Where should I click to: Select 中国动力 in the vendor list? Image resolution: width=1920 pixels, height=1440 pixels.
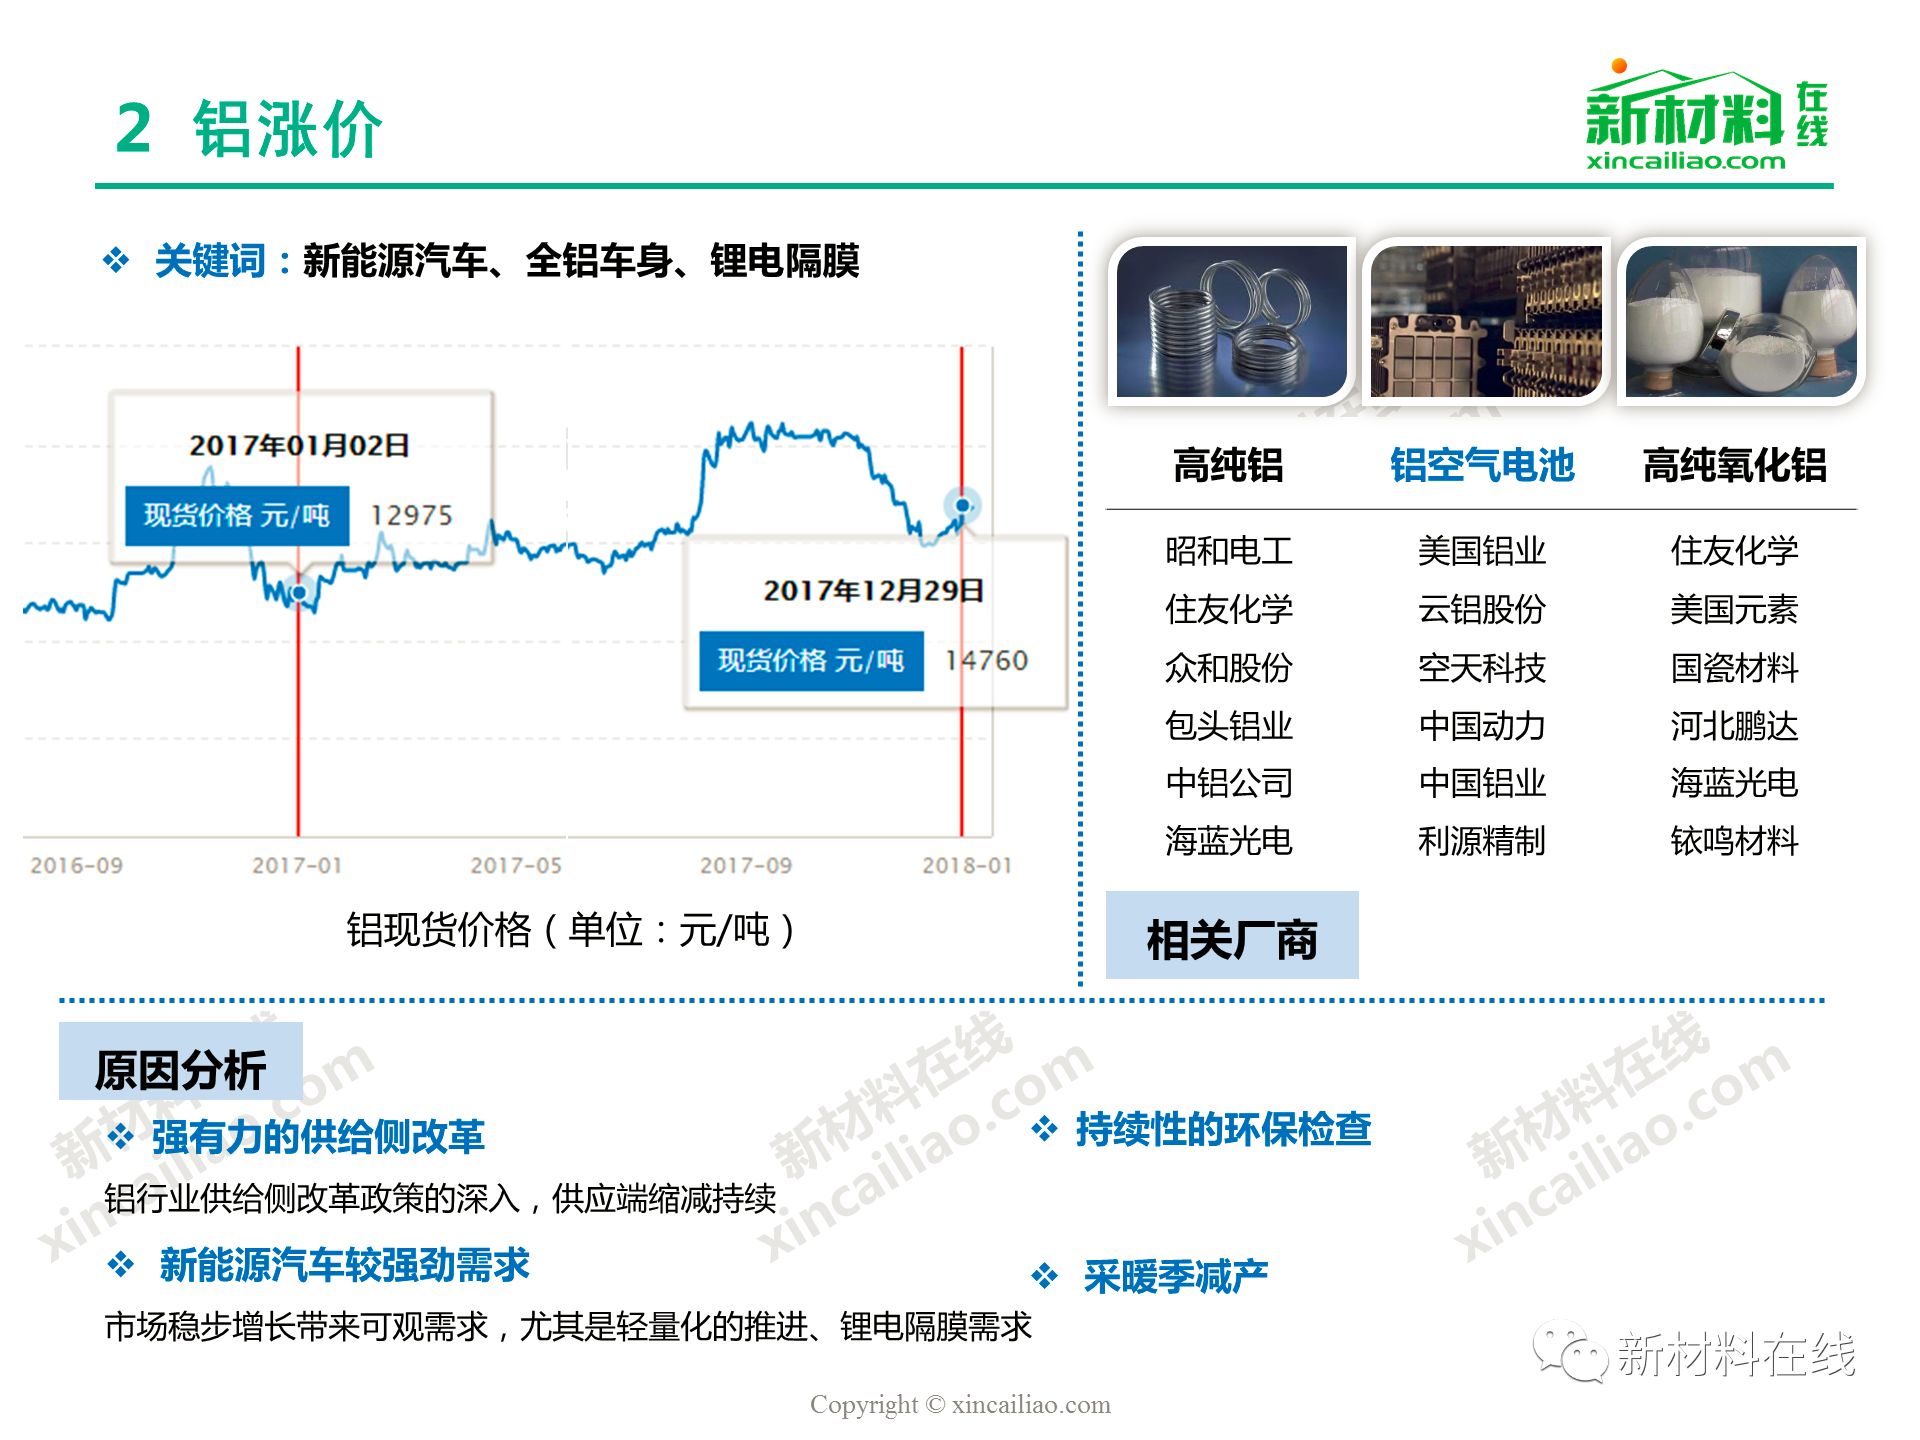(1482, 725)
